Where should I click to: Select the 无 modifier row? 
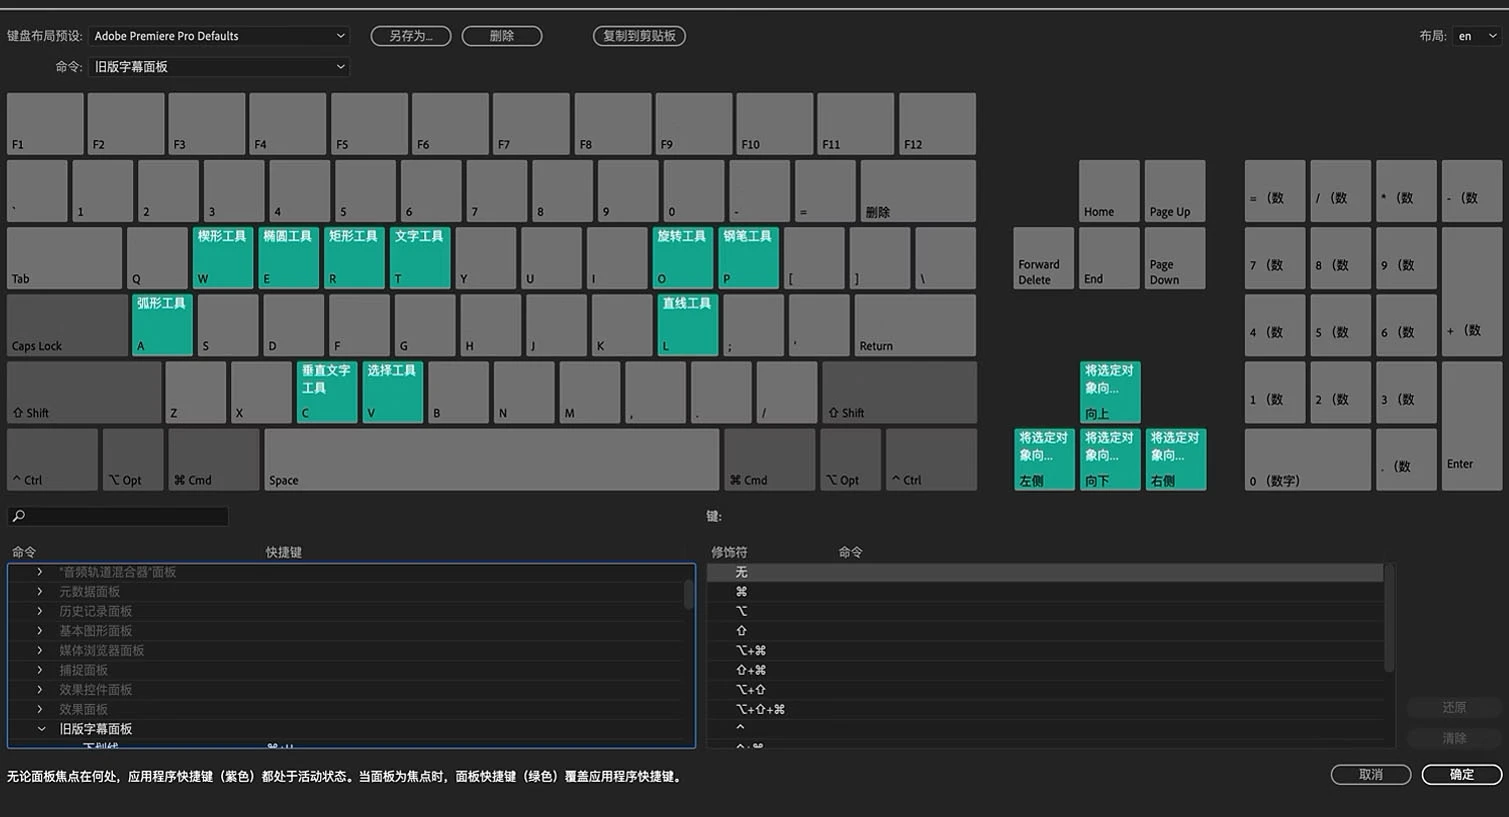click(x=1045, y=573)
